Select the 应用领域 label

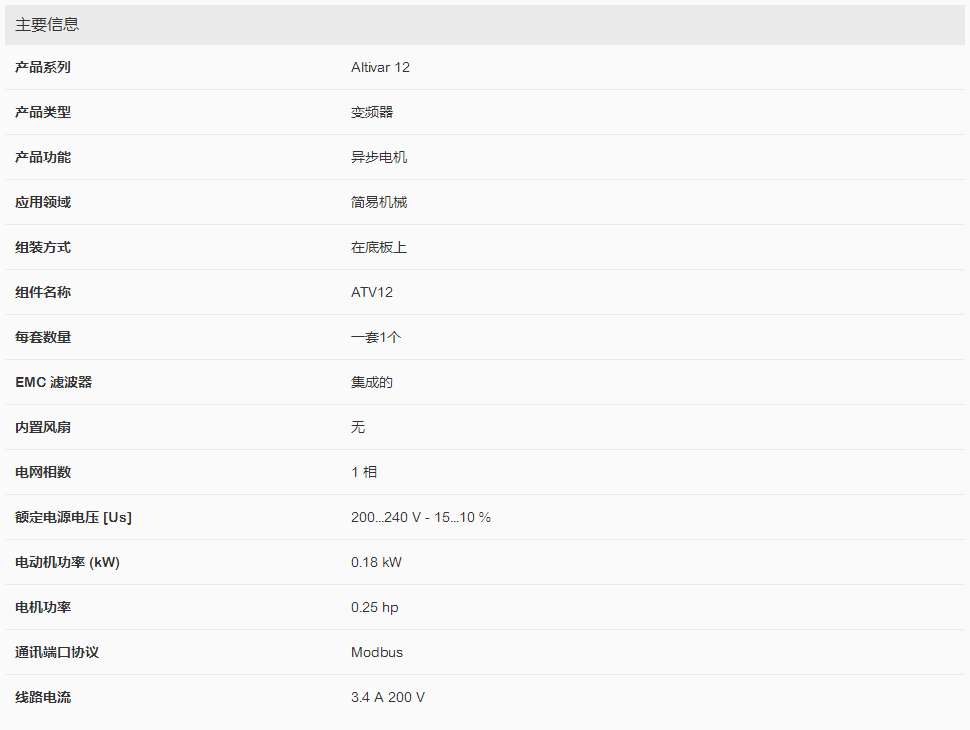click(43, 202)
